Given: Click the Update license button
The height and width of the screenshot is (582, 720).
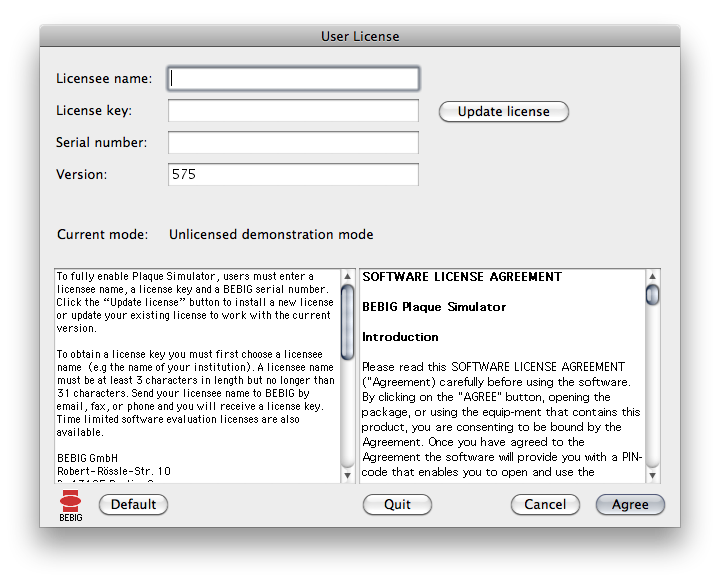Looking at the screenshot, I should tap(504, 112).
